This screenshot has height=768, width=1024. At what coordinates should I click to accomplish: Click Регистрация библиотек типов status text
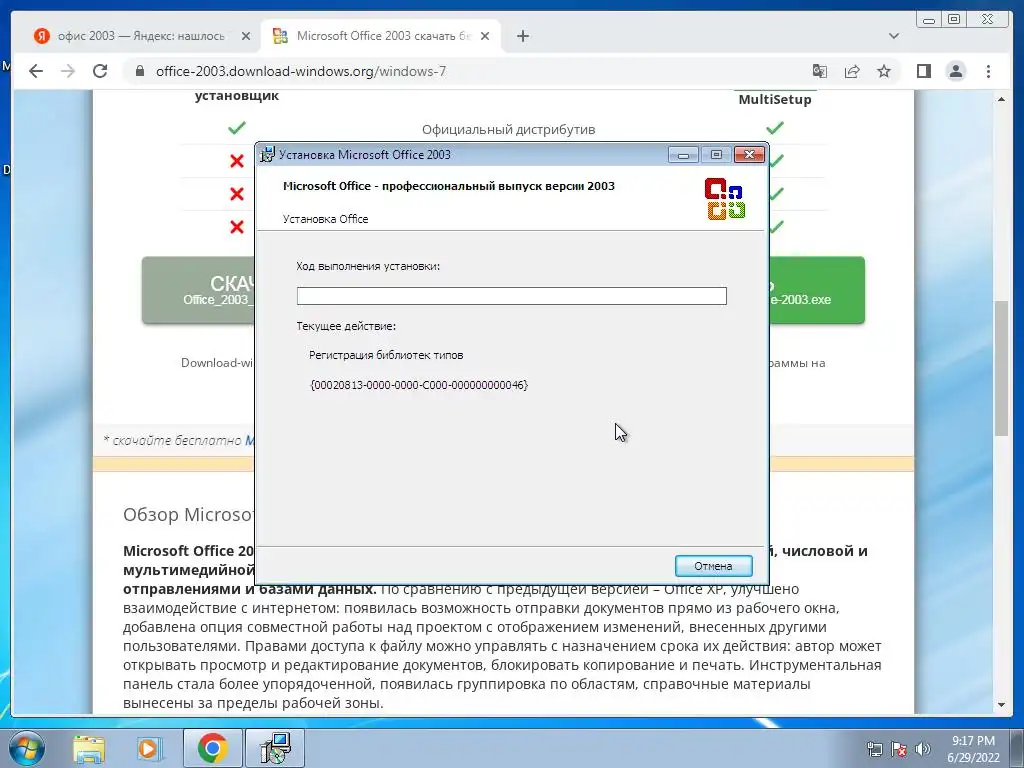tap(386, 355)
